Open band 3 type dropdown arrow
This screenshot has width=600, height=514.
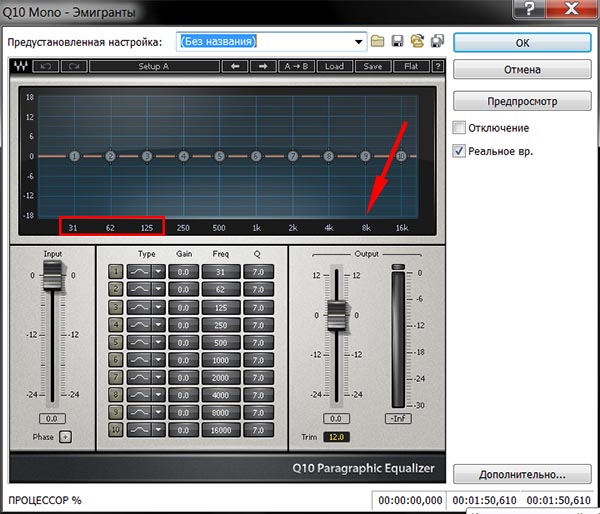coord(158,307)
